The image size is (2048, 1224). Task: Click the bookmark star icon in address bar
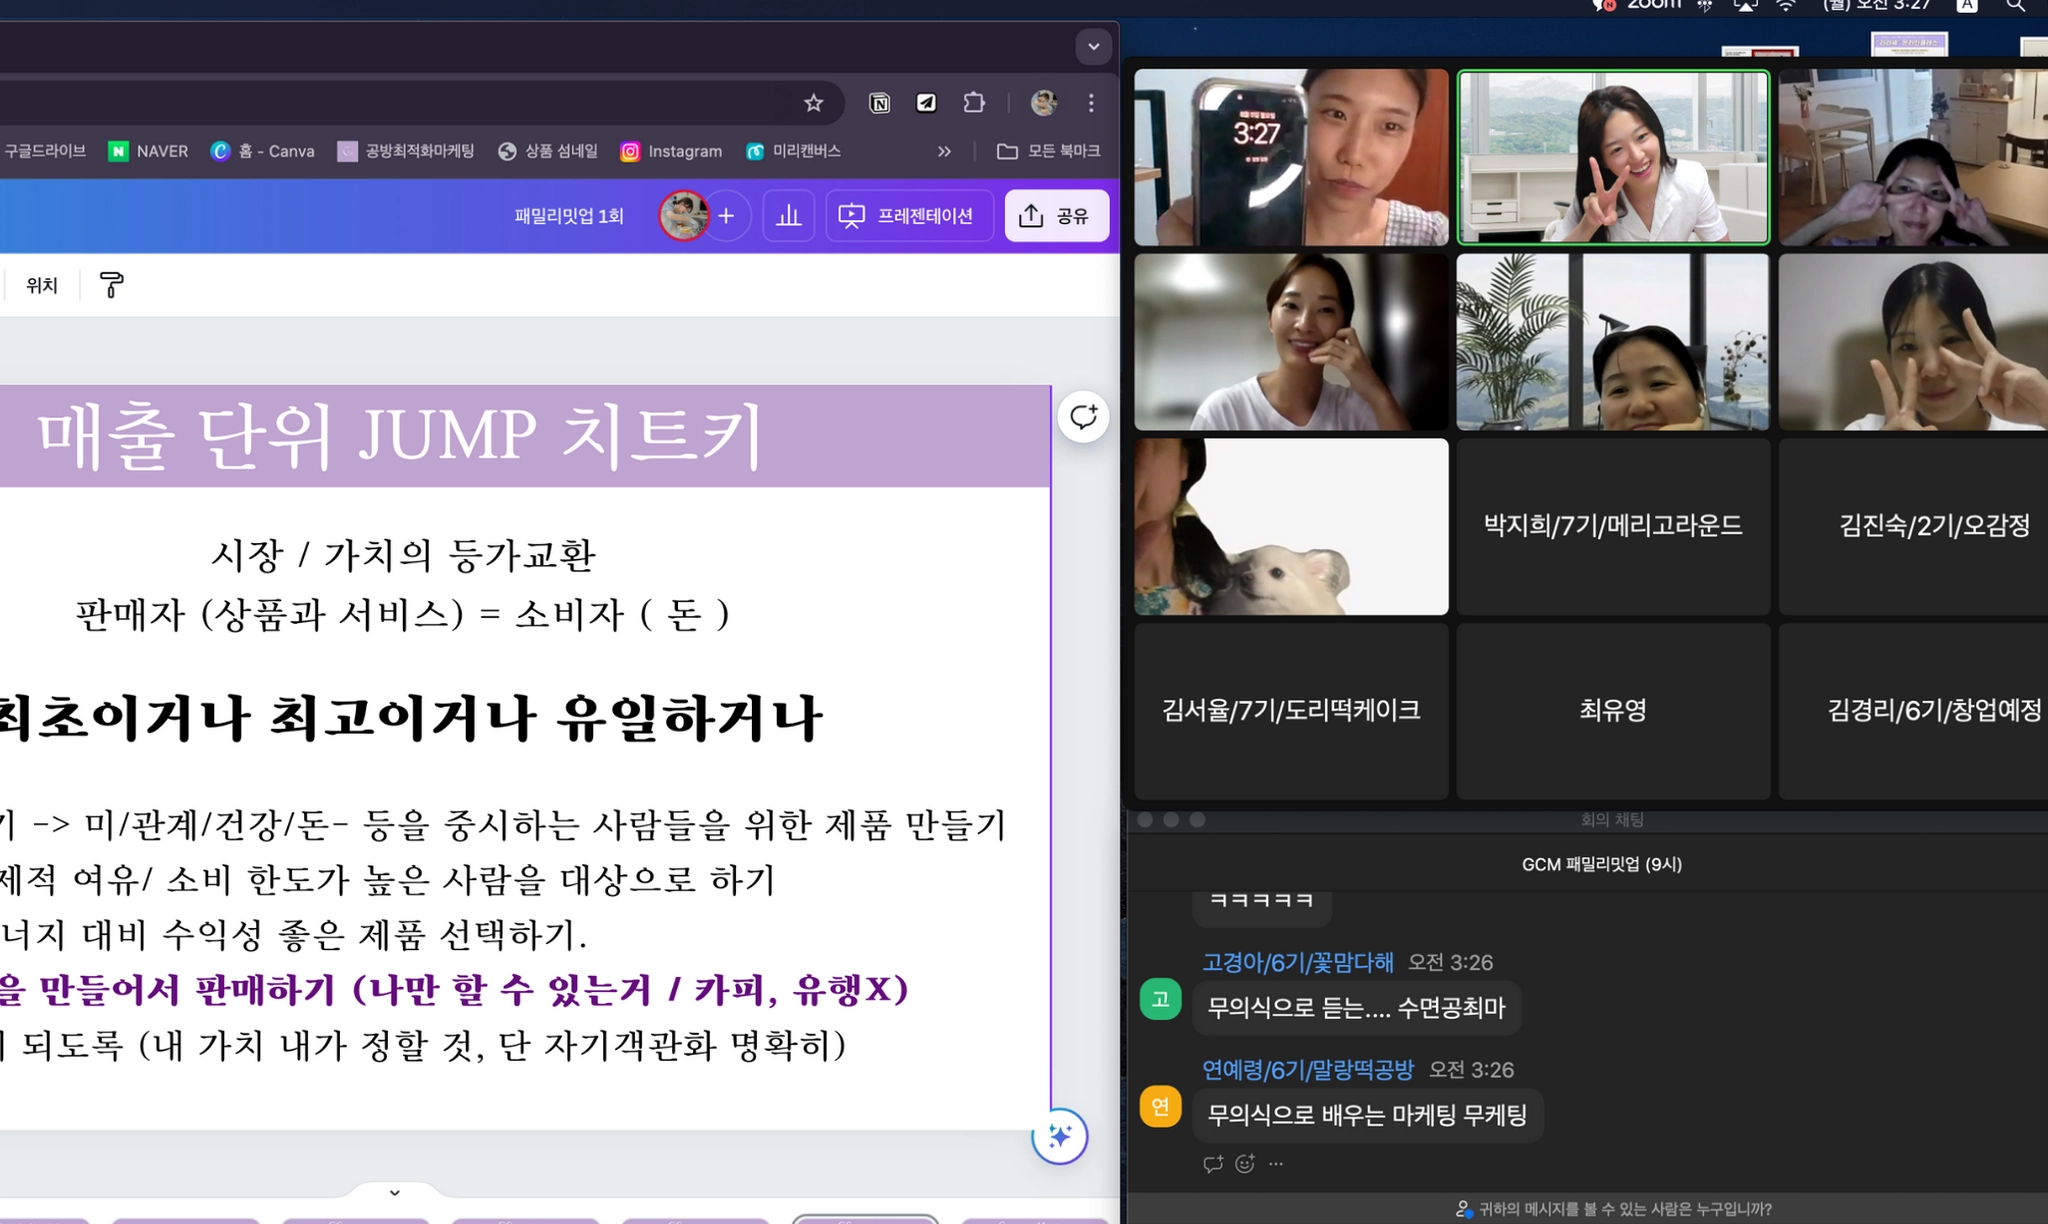point(813,103)
